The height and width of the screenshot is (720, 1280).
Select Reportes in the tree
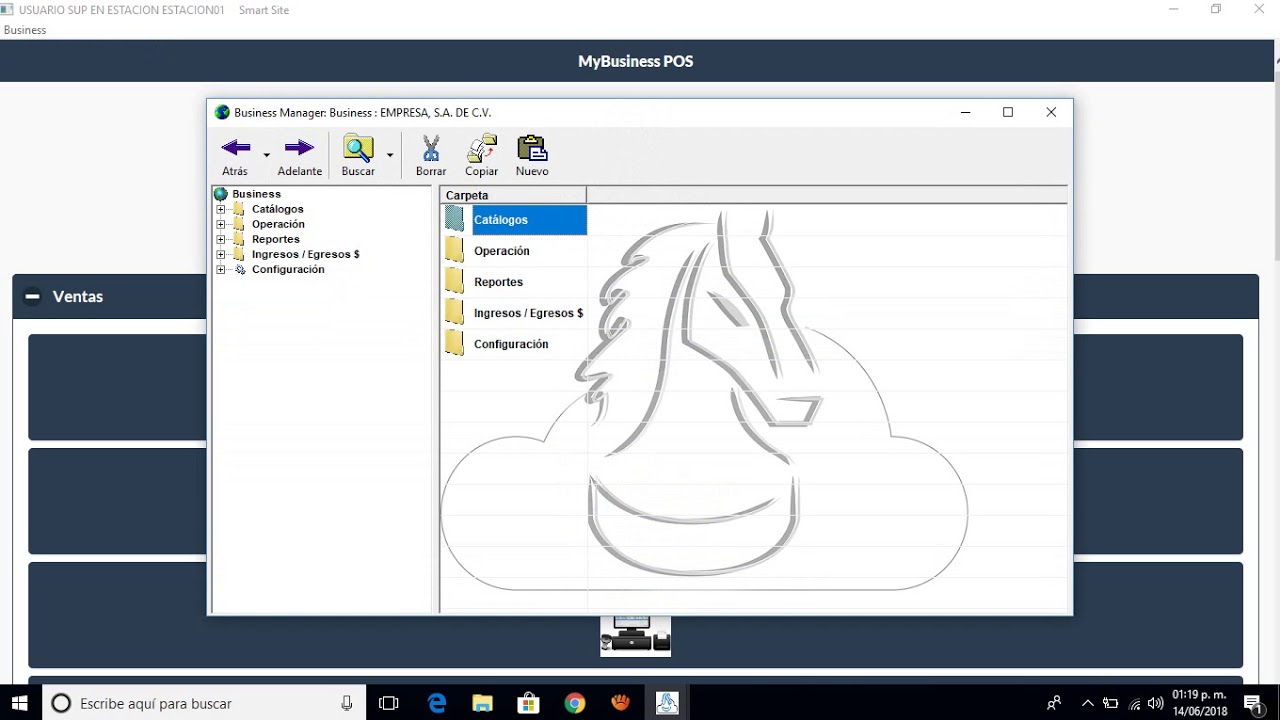276,239
